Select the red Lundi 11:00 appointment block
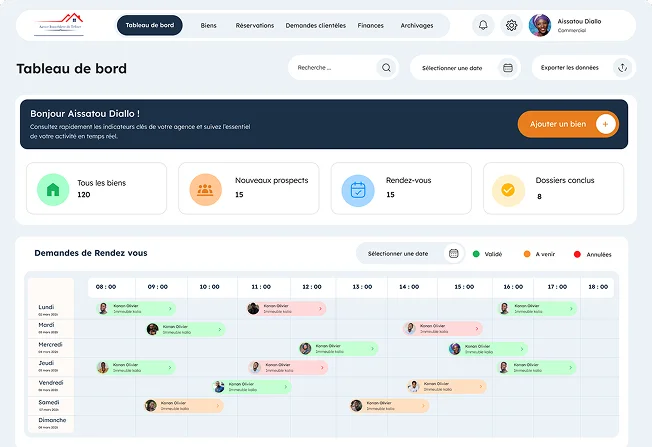The height and width of the screenshot is (447, 652). pos(285,309)
